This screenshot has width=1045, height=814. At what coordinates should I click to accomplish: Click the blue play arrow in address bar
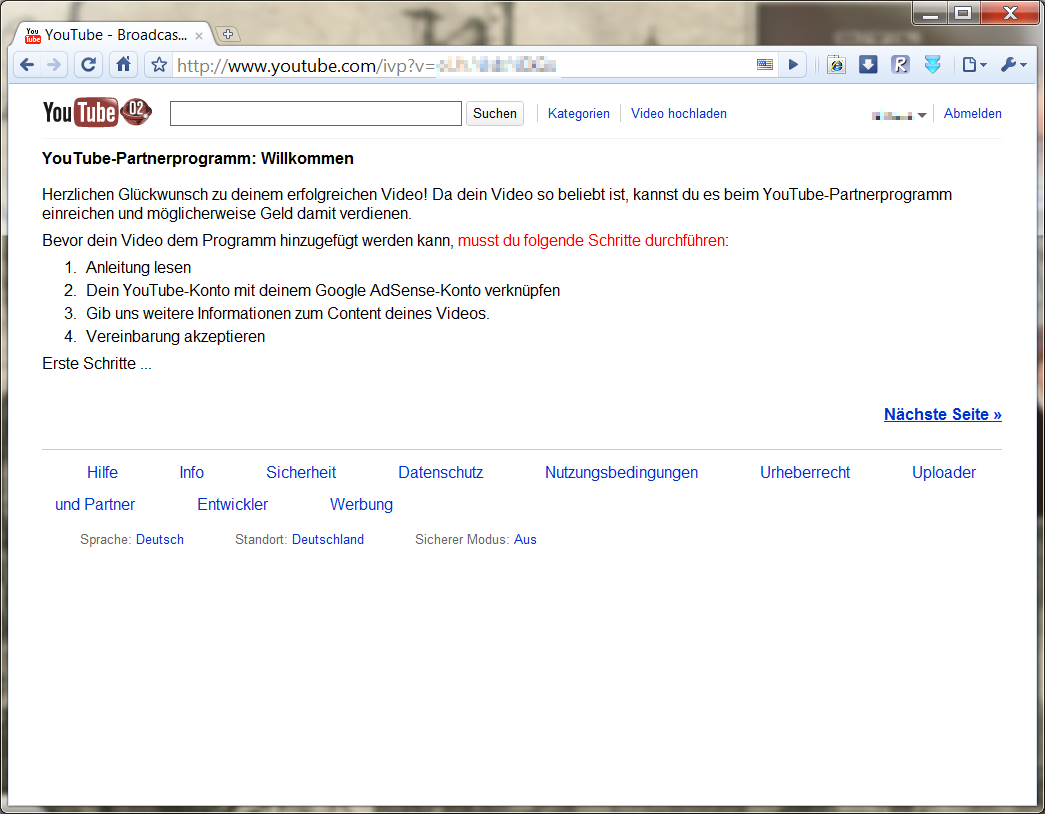pyautogui.click(x=793, y=65)
